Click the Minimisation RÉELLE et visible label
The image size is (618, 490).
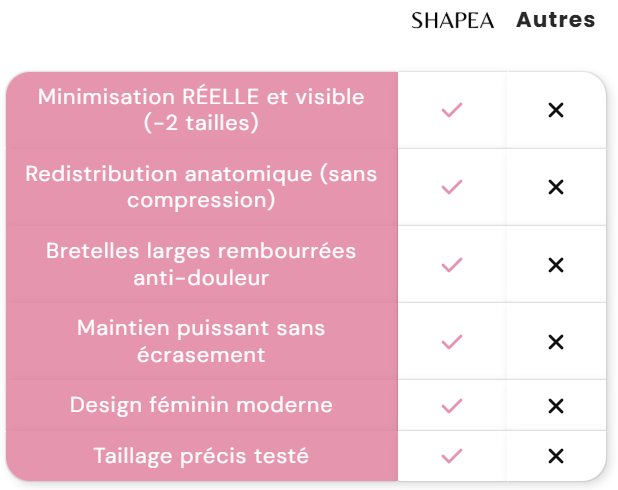coord(201,110)
